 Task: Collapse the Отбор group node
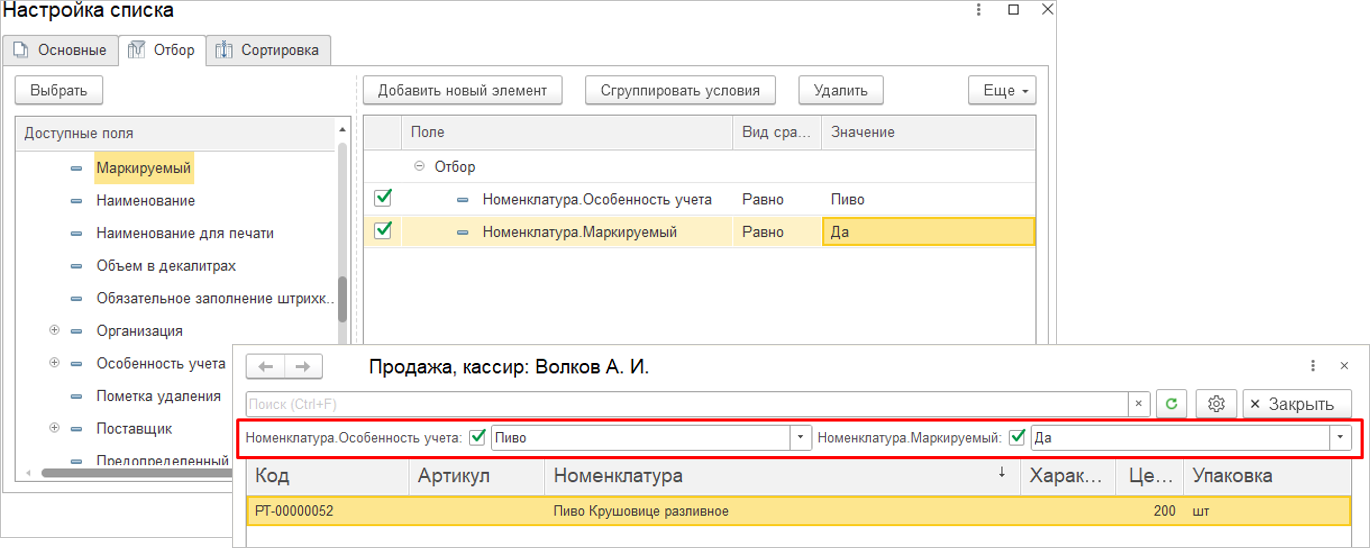420,167
